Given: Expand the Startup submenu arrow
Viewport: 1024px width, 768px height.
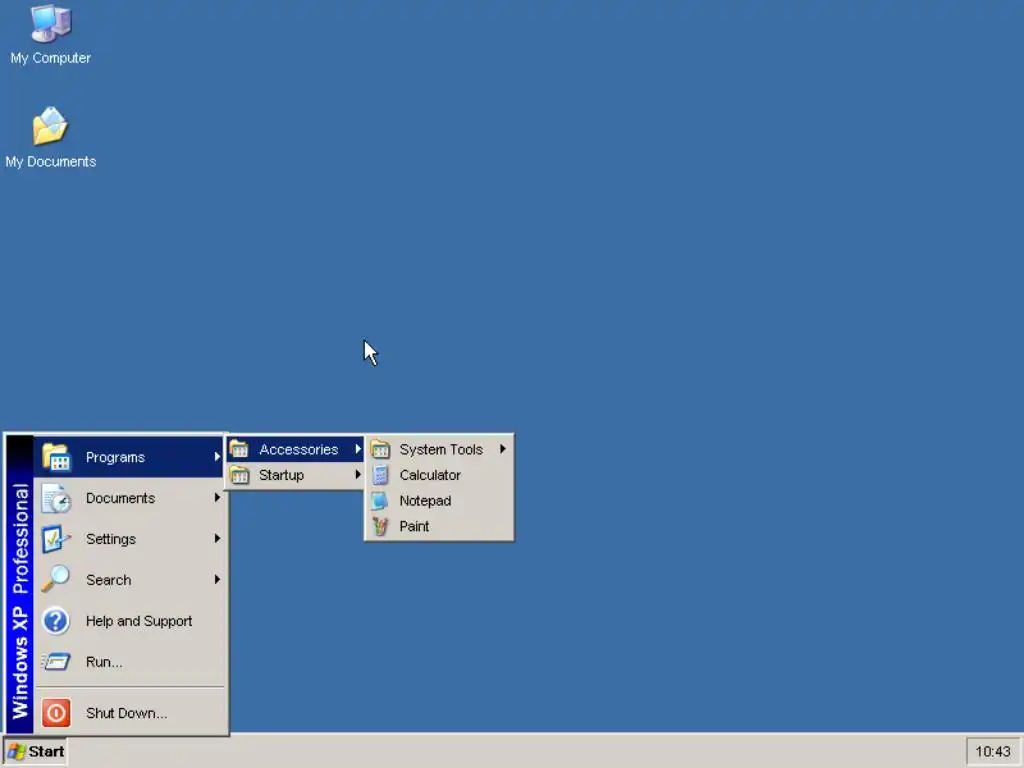Looking at the screenshot, I should click(358, 474).
